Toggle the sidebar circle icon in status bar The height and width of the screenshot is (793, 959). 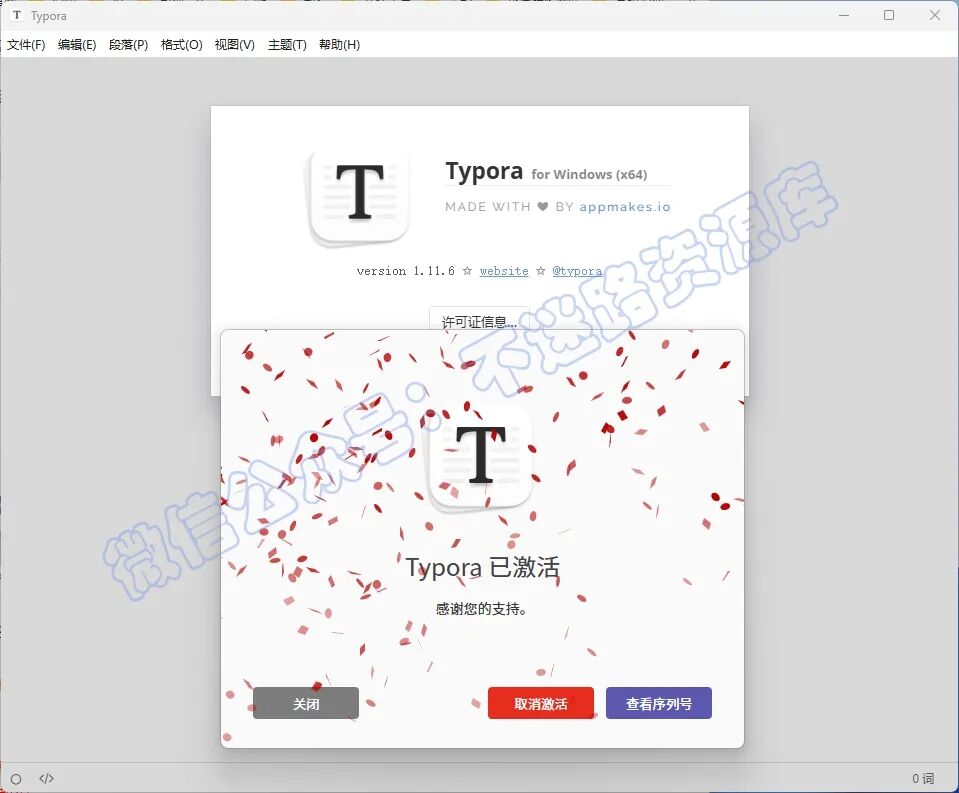click(16, 779)
